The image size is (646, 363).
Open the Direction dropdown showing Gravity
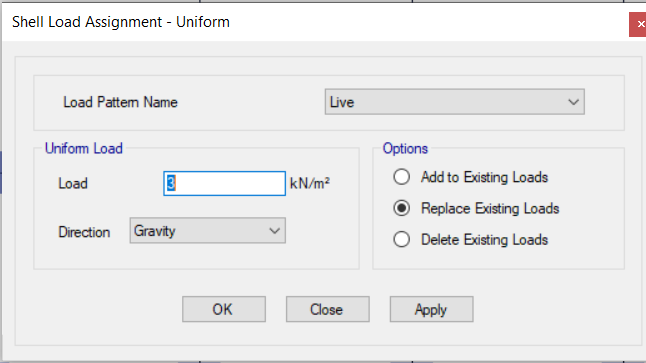[207, 231]
